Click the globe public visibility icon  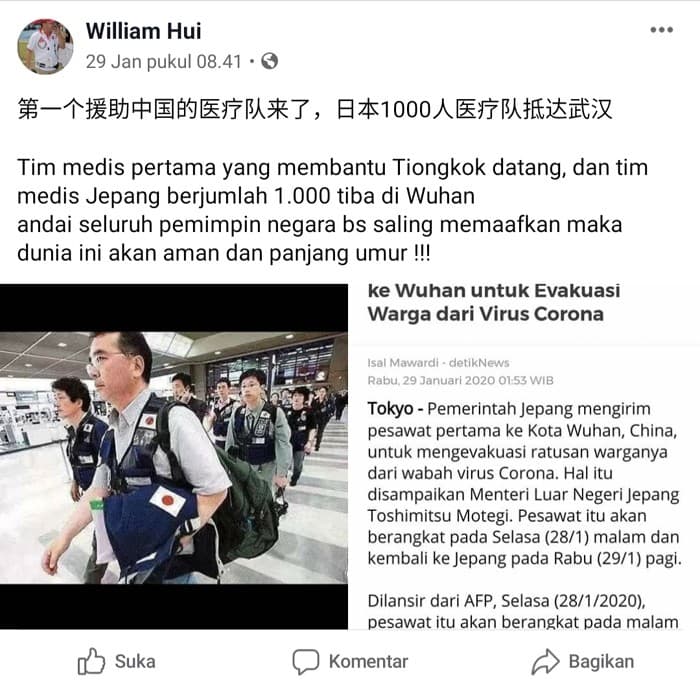click(269, 61)
